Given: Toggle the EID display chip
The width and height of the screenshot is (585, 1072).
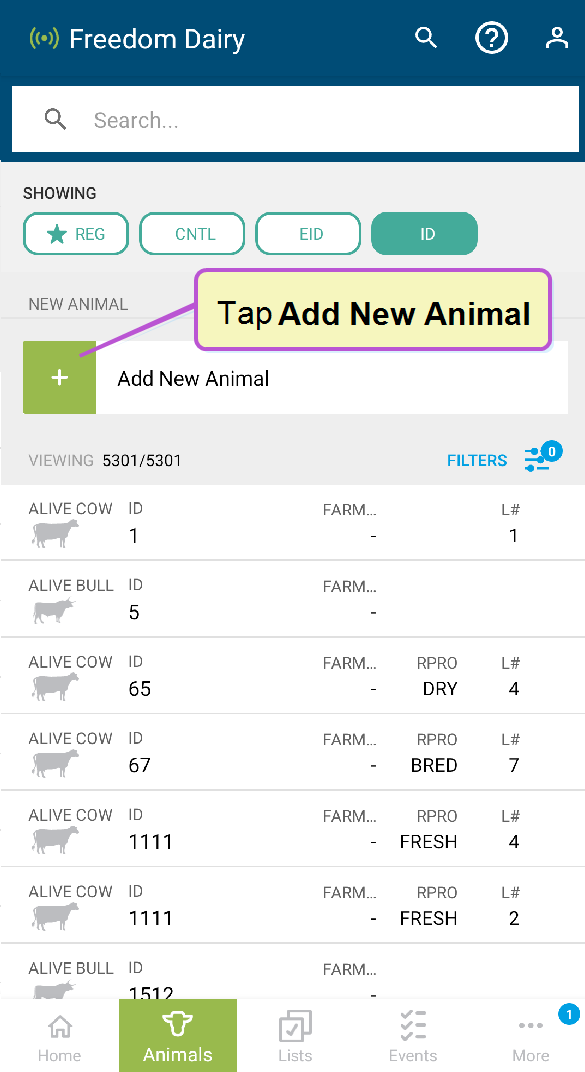Looking at the screenshot, I should coord(308,234).
